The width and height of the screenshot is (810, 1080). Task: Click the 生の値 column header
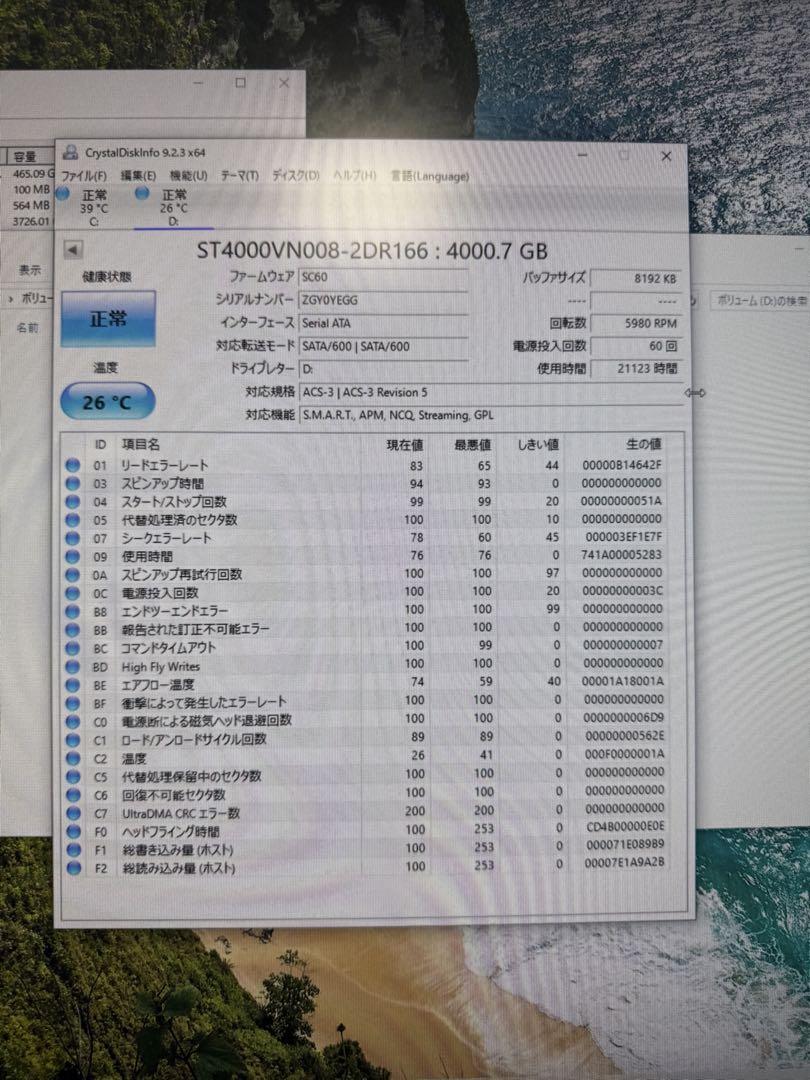643,444
